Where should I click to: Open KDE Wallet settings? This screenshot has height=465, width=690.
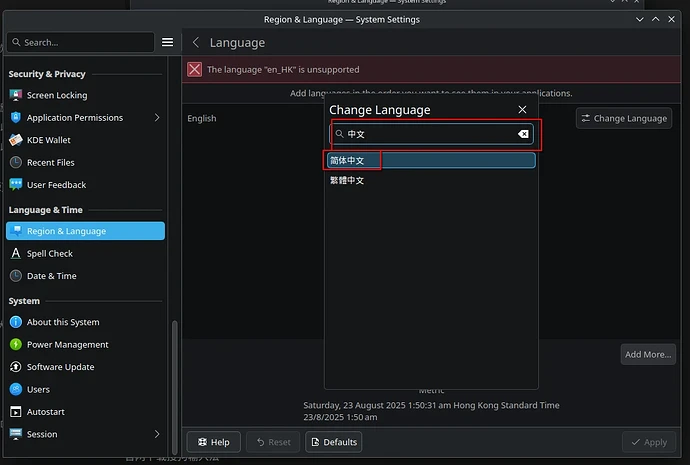coord(48,140)
